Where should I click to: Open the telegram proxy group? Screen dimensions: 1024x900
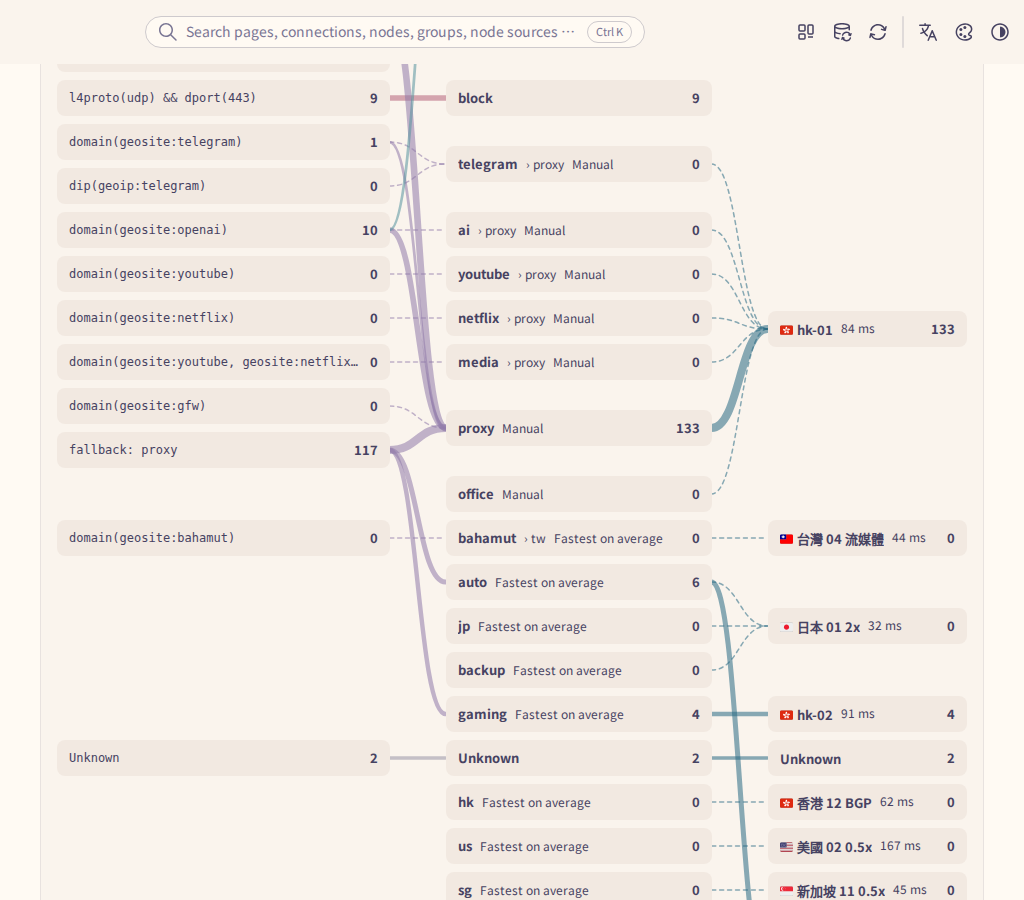(x=579, y=164)
